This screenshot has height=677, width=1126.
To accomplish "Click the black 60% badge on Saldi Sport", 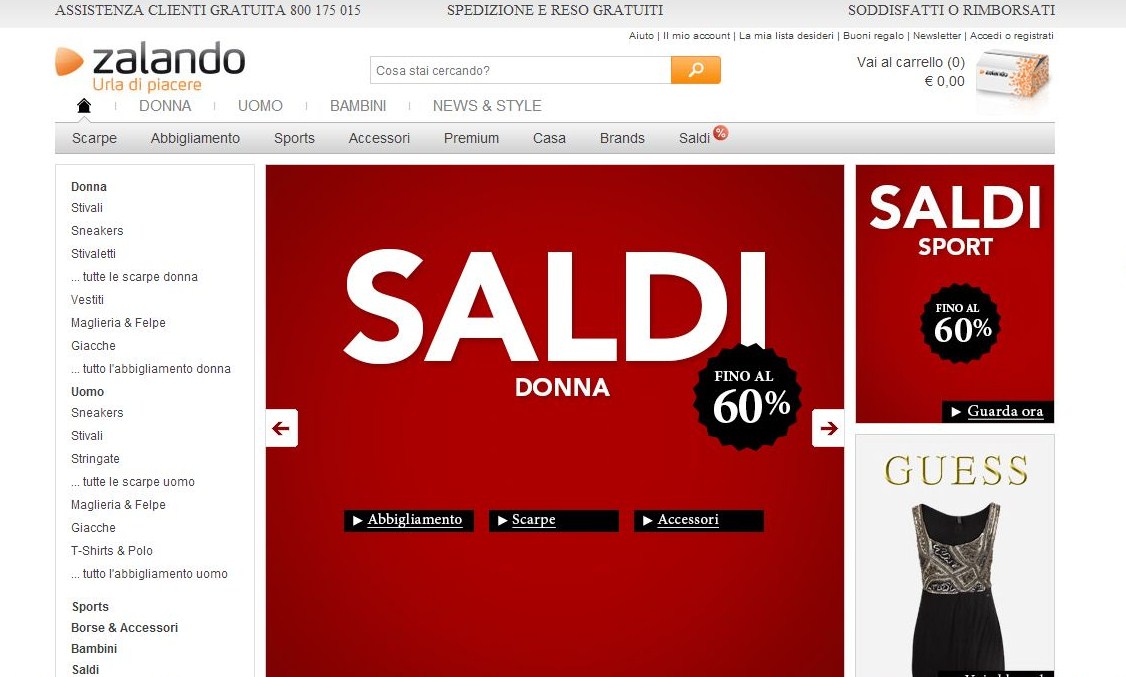I will 960,323.
